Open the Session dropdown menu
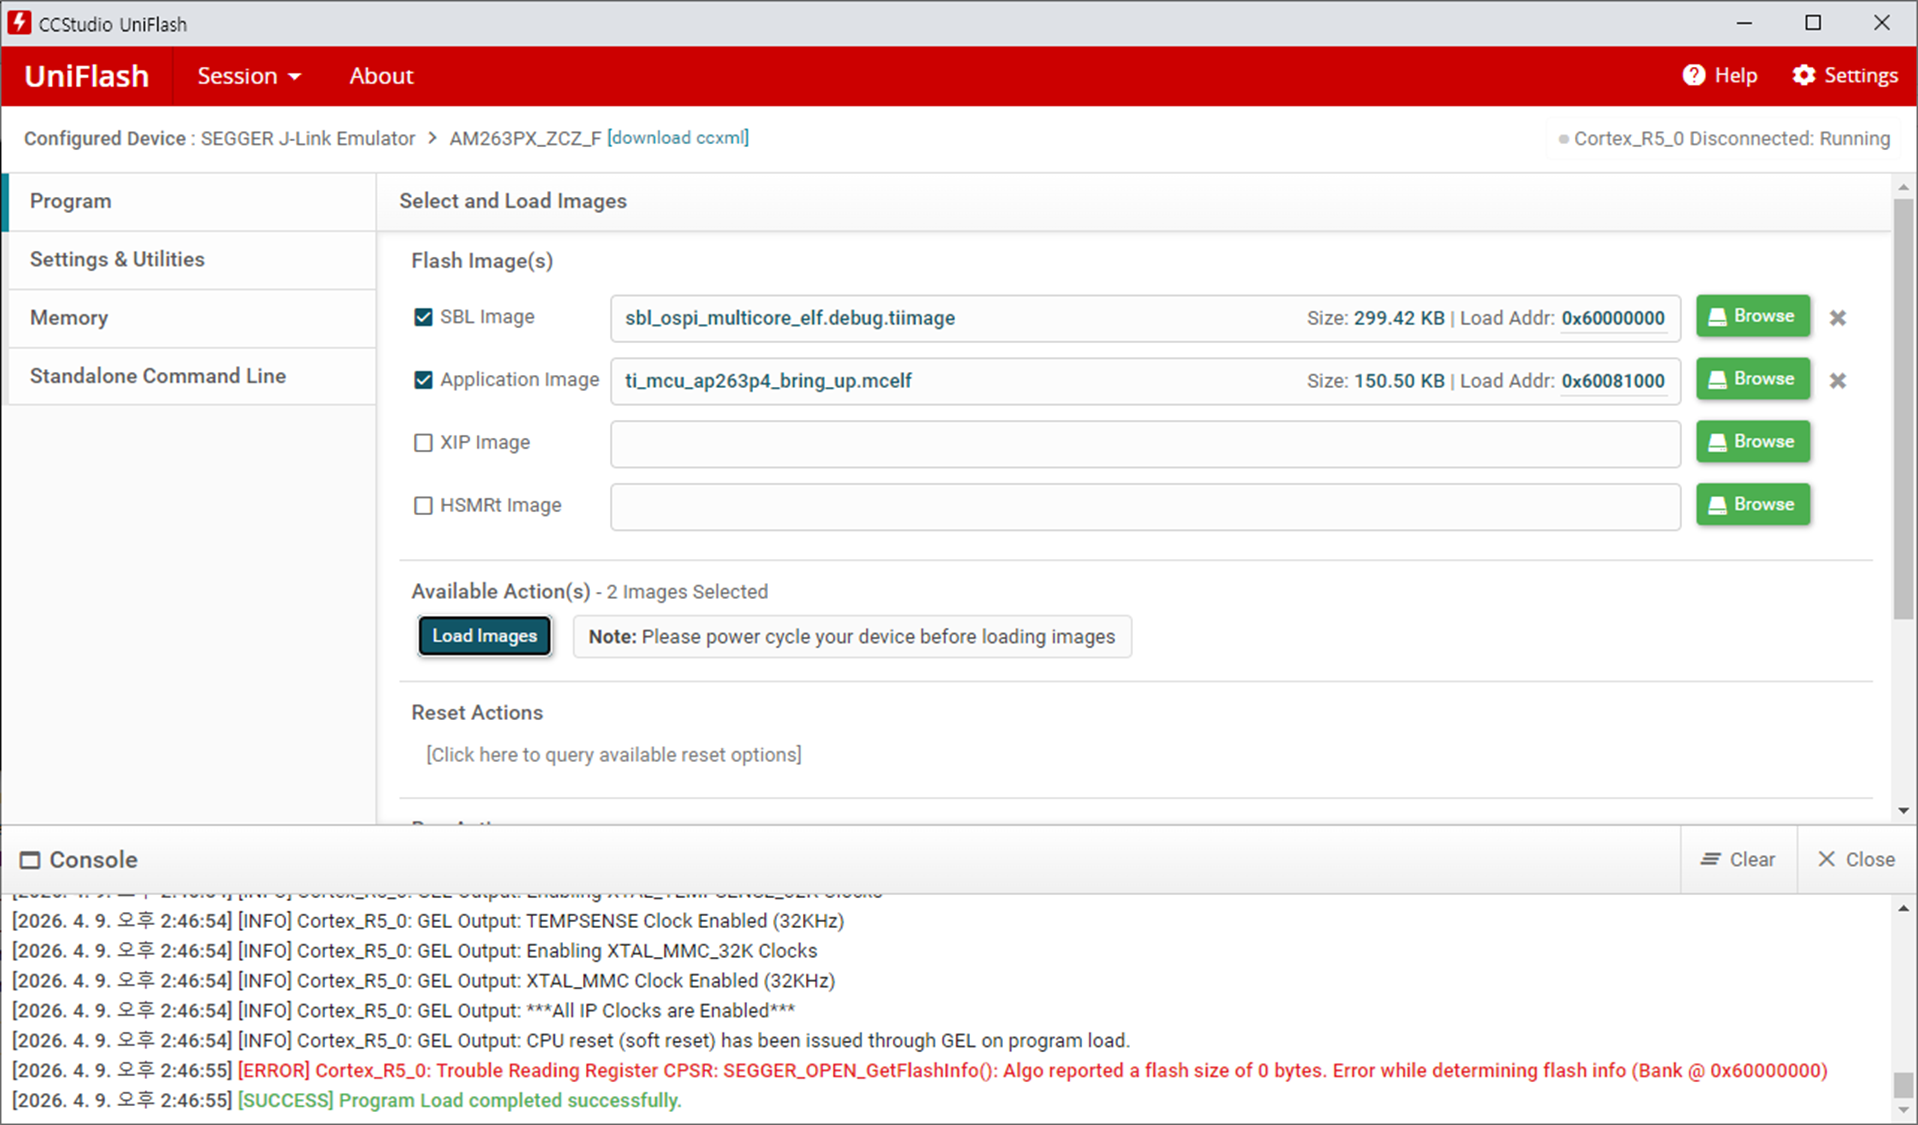The width and height of the screenshot is (1918, 1125). click(249, 76)
